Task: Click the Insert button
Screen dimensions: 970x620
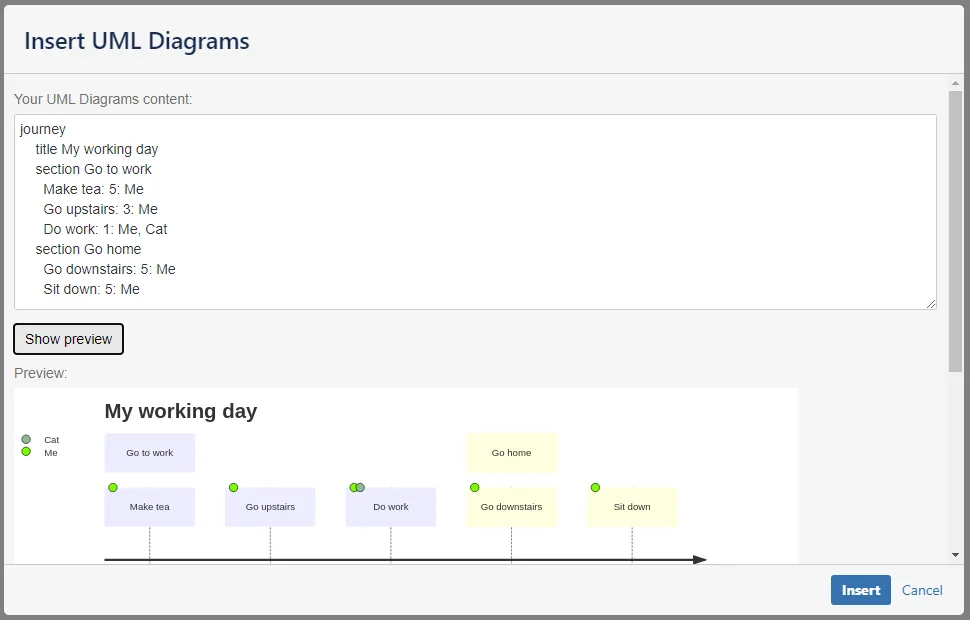Action: click(861, 590)
